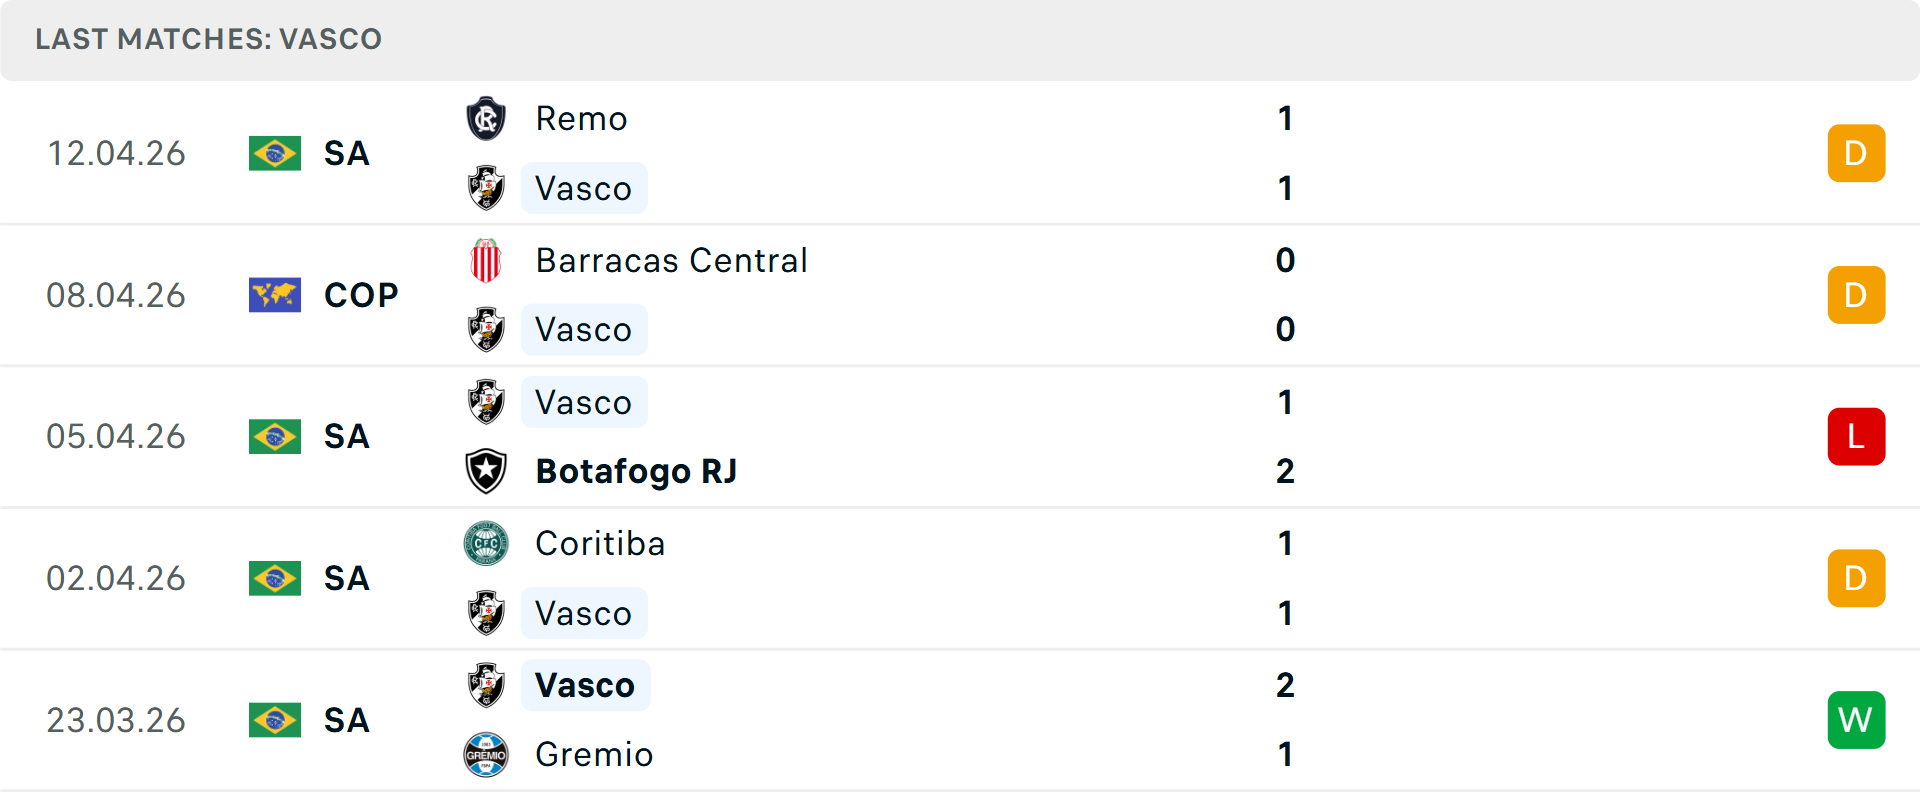The image size is (1920, 792).
Task: Click Brazil flag in 12.04.26 row
Action: [275, 154]
